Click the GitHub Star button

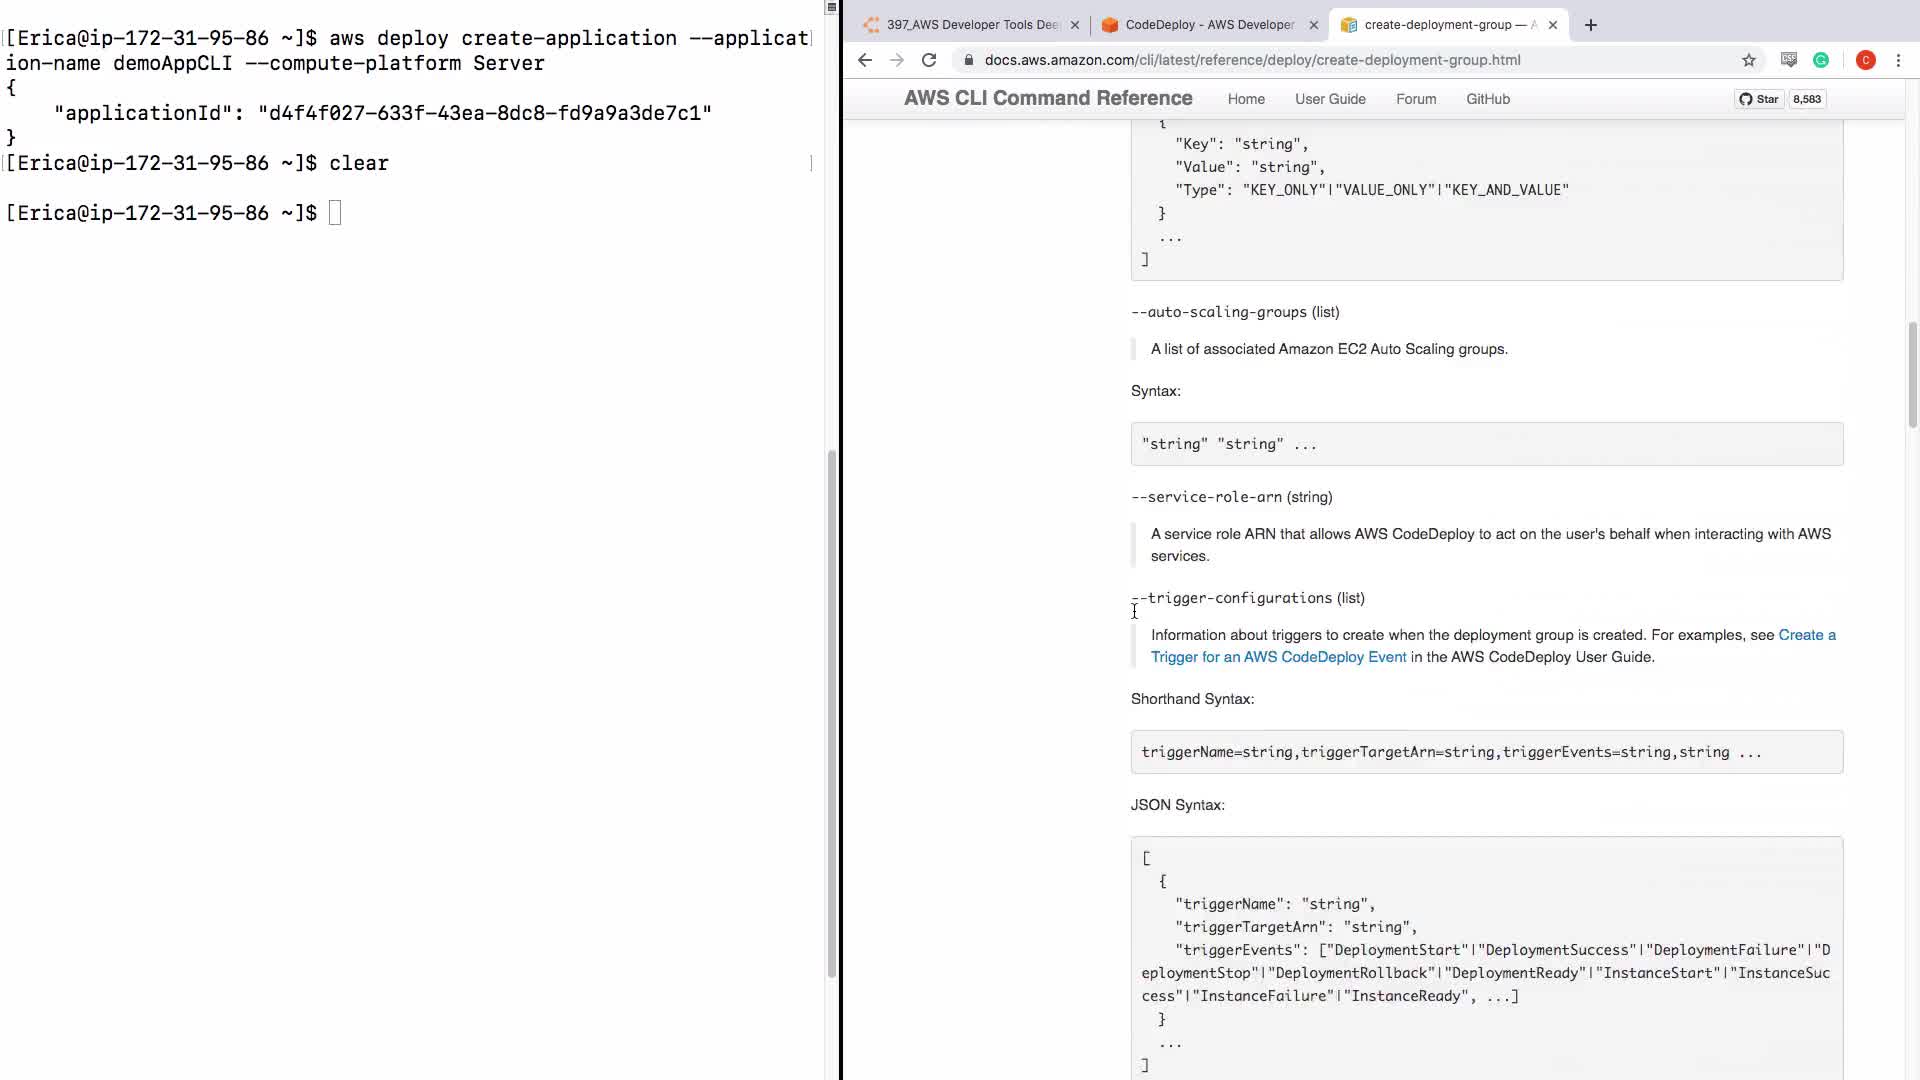[x=1759, y=99]
